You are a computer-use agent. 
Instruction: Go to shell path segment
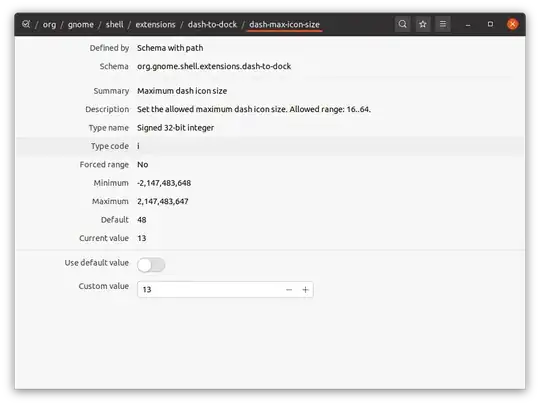(x=114, y=24)
